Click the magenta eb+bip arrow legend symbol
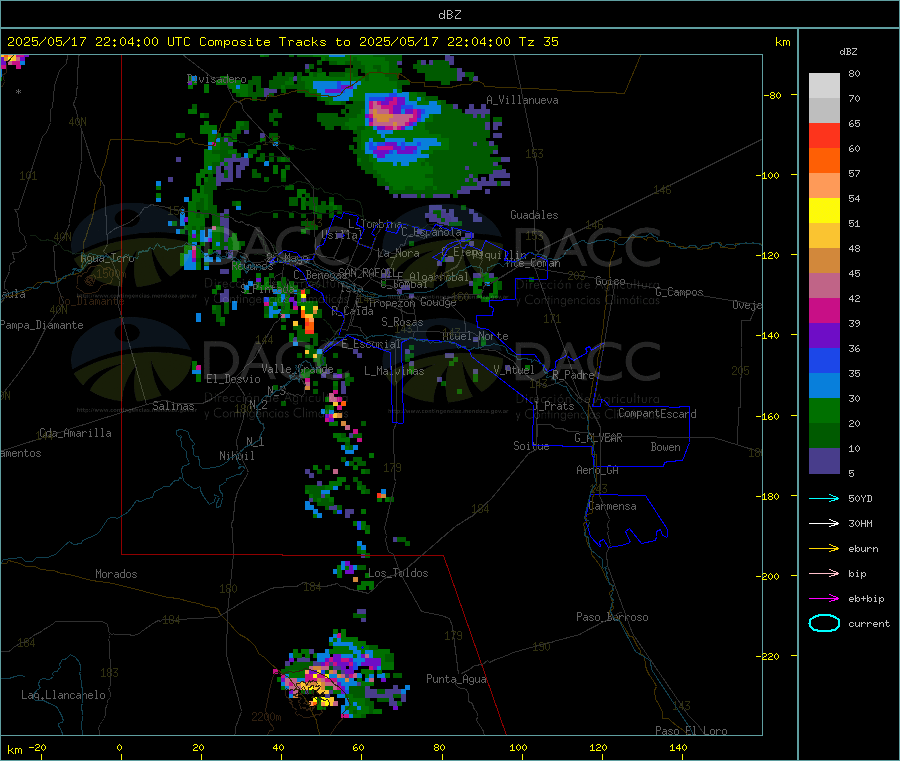This screenshot has height=761, width=900. tap(824, 599)
